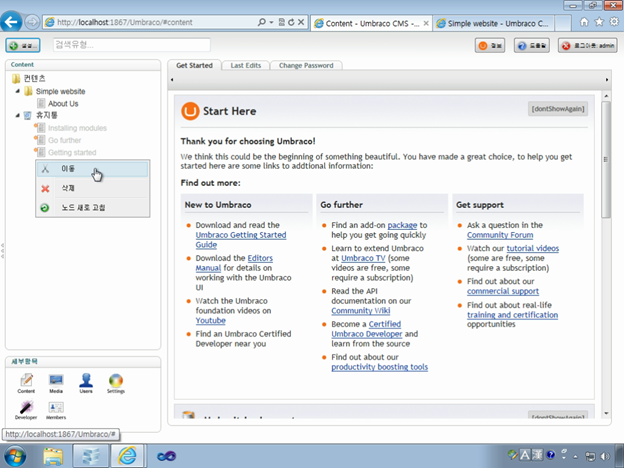Screen dimensions: 624x468
Task: Click the scissors icon of the move menu item
Action: 45,169
